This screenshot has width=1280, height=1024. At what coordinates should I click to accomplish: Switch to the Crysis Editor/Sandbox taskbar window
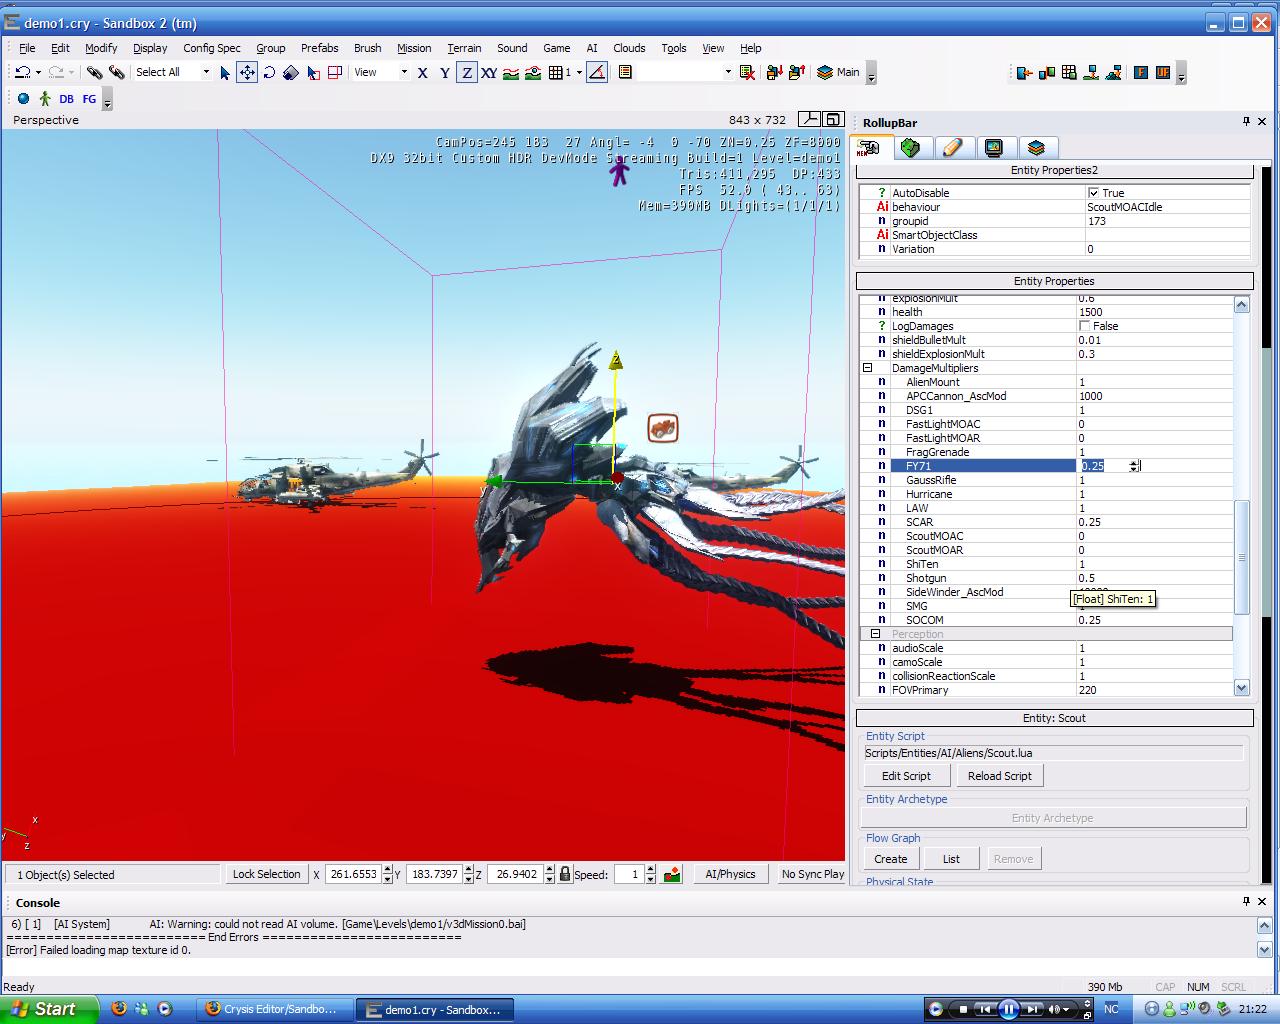click(x=275, y=1010)
